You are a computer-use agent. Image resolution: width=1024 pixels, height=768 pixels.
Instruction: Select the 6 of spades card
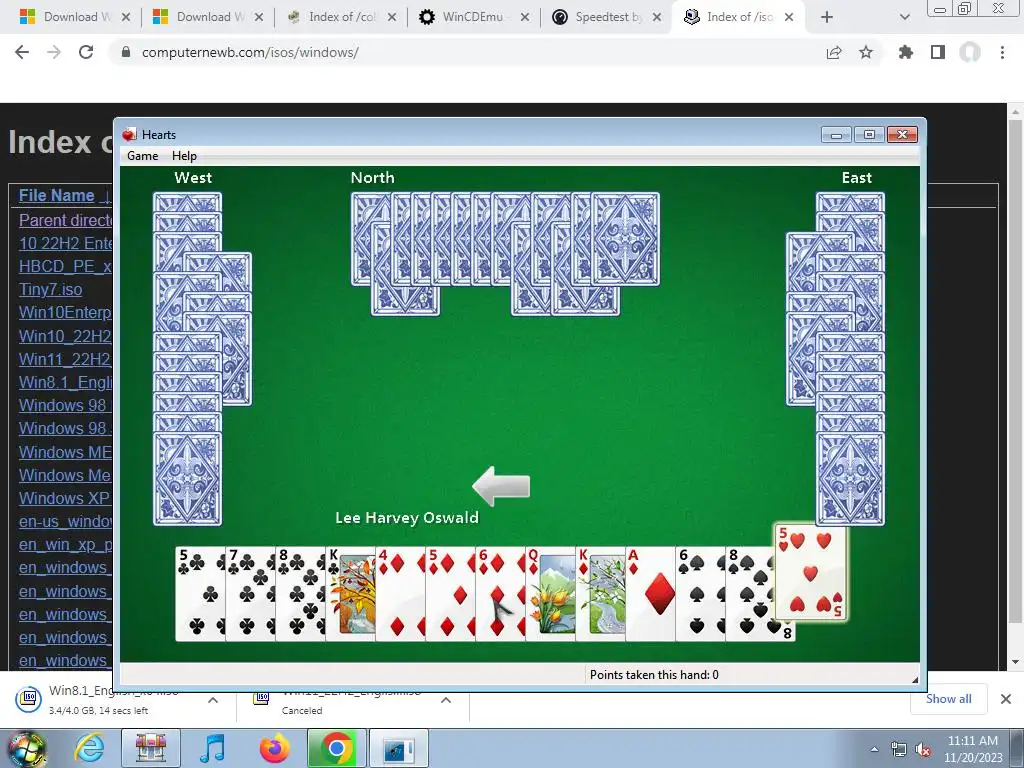click(x=700, y=594)
